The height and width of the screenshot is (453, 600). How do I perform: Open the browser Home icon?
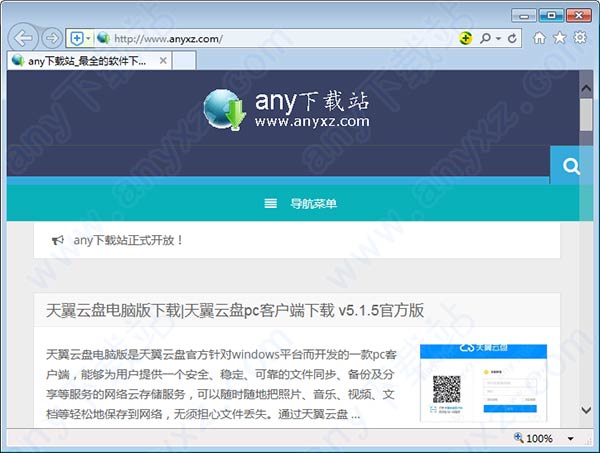(540, 38)
